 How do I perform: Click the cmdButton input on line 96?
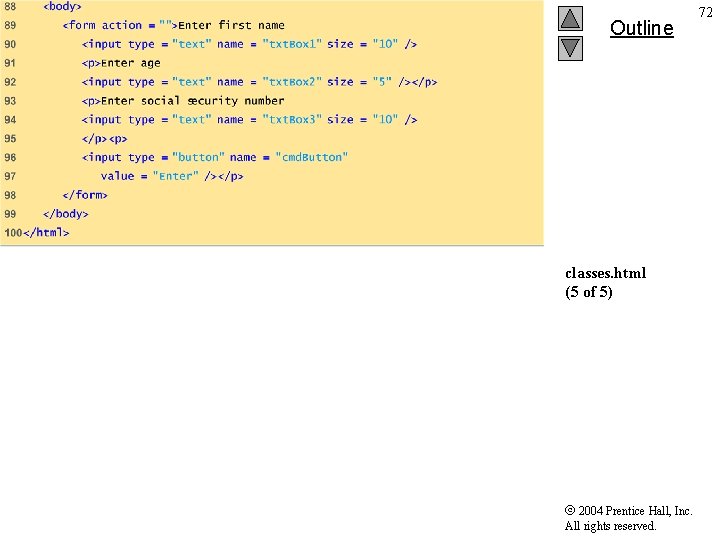[215, 158]
